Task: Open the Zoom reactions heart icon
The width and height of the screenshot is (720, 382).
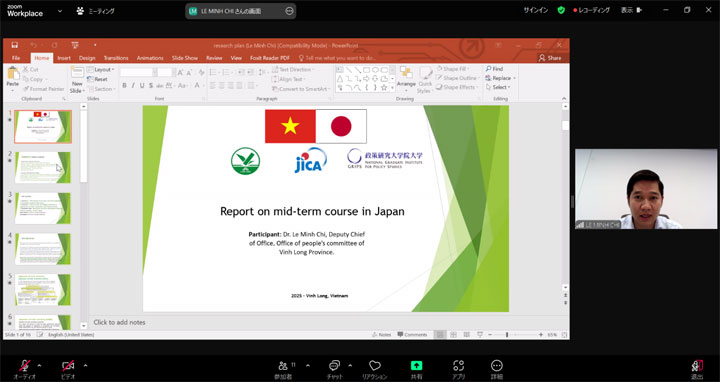Action: (x=375, y=365)
